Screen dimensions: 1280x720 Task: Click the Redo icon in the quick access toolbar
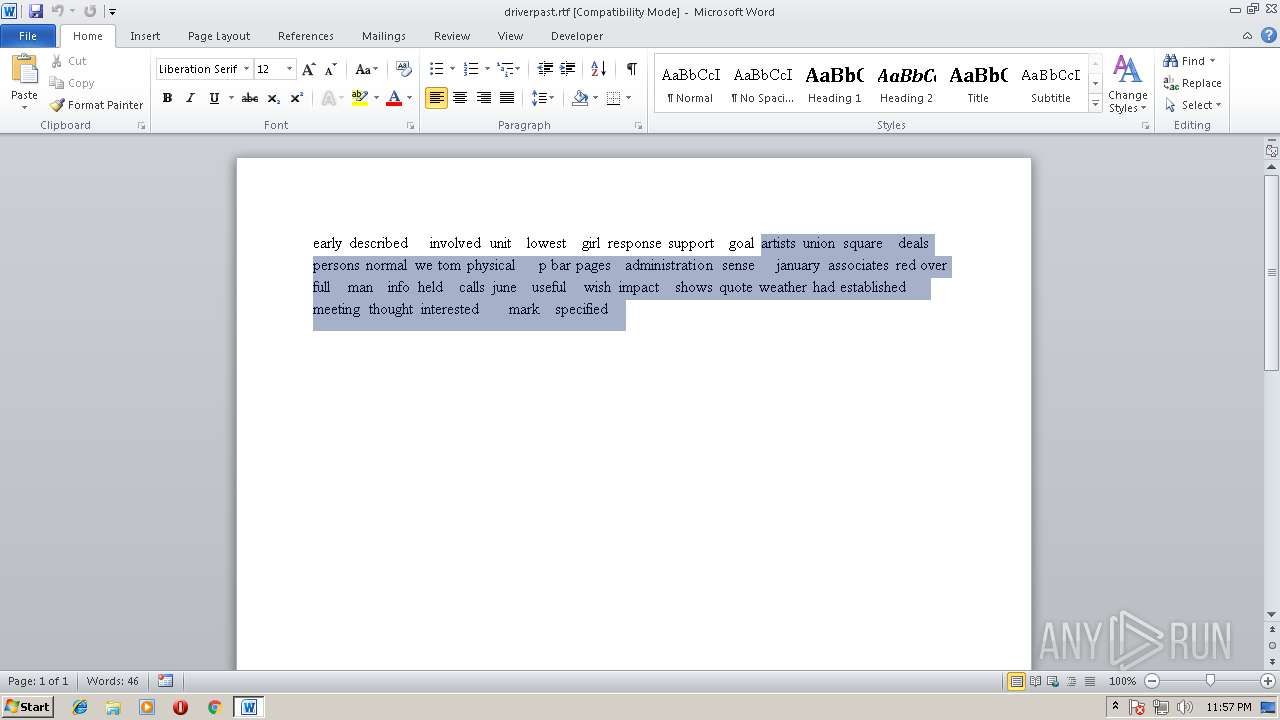[x=90, y=11]
